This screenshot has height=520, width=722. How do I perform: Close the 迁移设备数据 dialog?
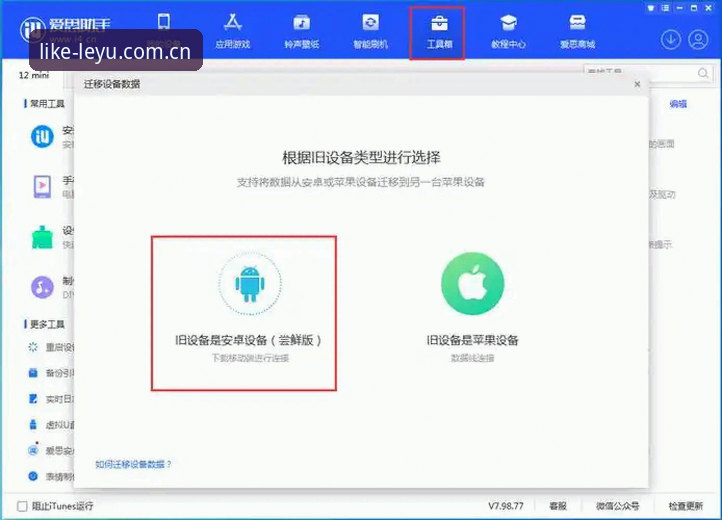point(637,84)
